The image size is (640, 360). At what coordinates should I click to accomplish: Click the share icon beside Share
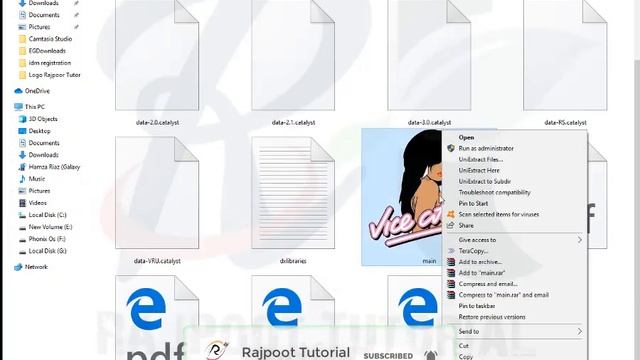click(x=451, y=225)
